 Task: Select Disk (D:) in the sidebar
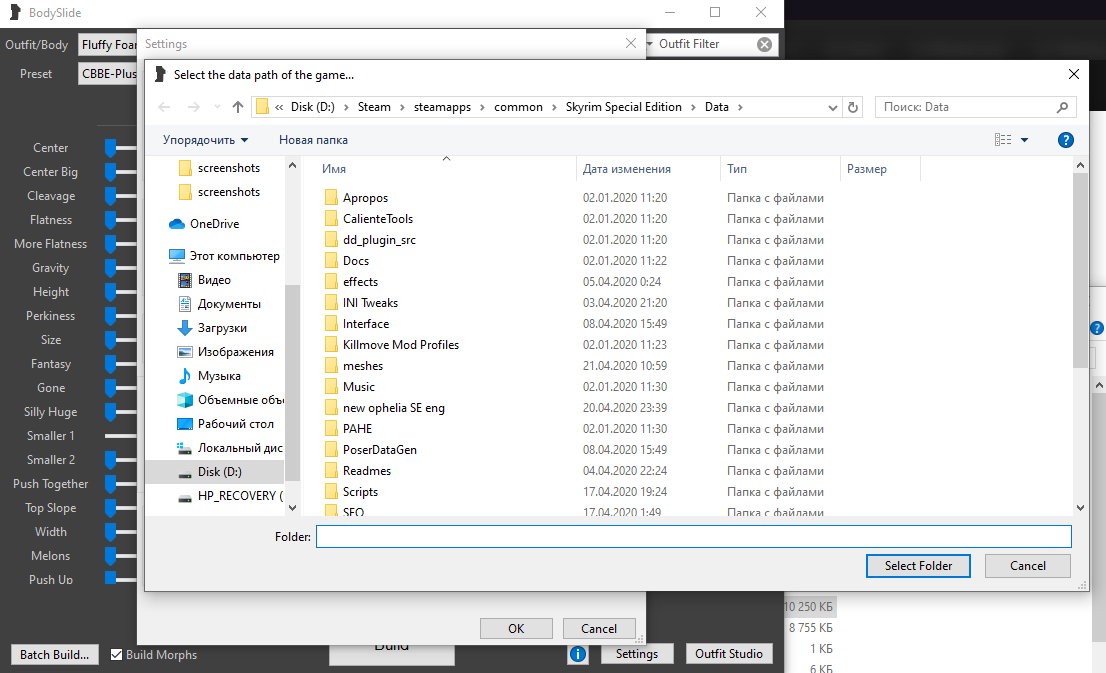point(219,472)
